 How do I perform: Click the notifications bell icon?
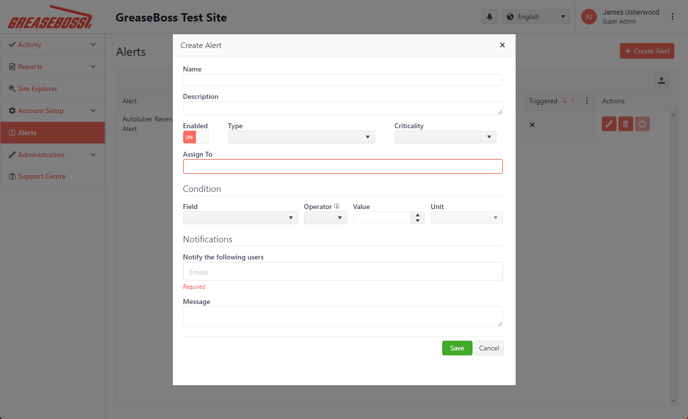tap(489, 17)
